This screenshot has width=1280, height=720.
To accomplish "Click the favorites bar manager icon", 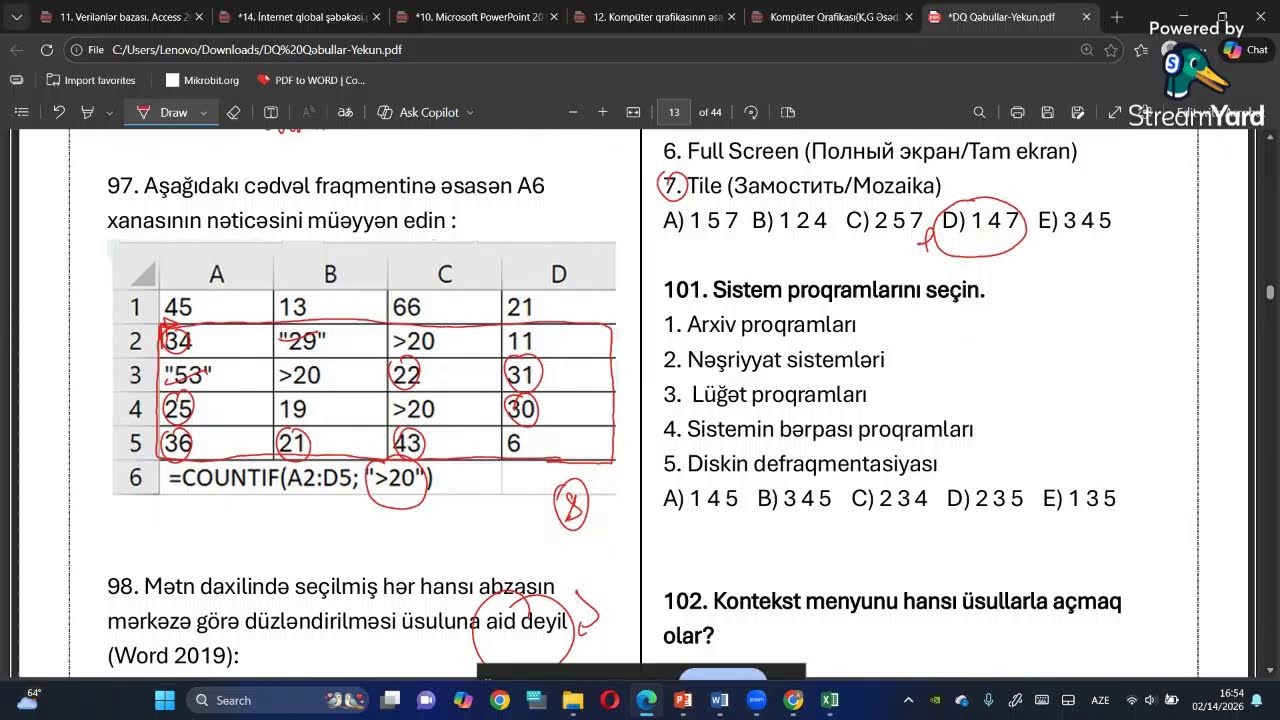I will pyautogui.click(x=16, y=80).
